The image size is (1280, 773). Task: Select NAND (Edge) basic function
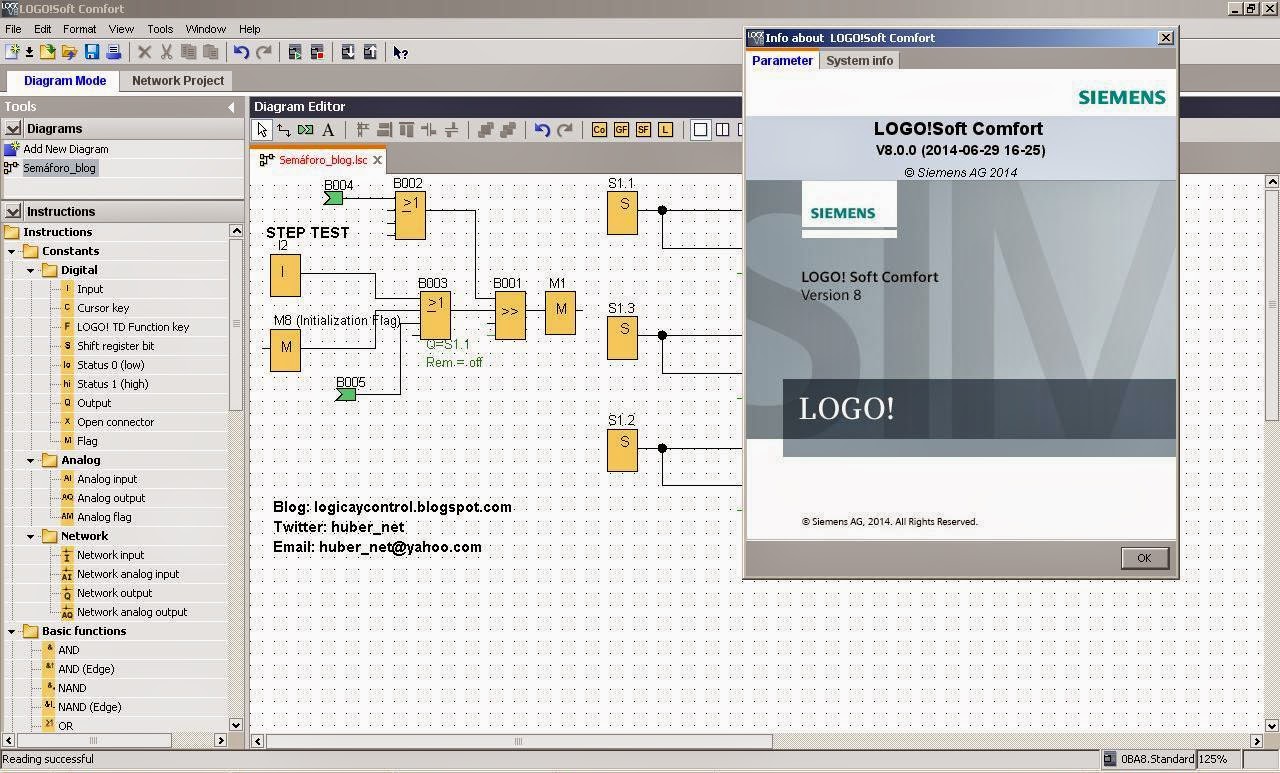89,707
